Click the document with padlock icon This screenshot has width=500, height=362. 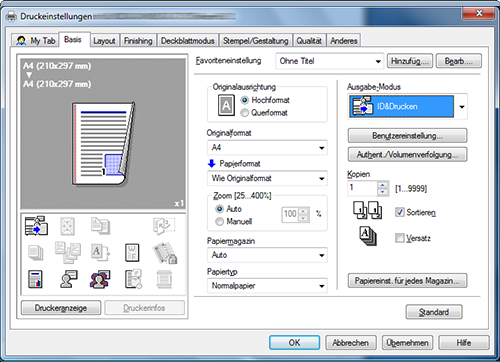(x=165, y=253)
